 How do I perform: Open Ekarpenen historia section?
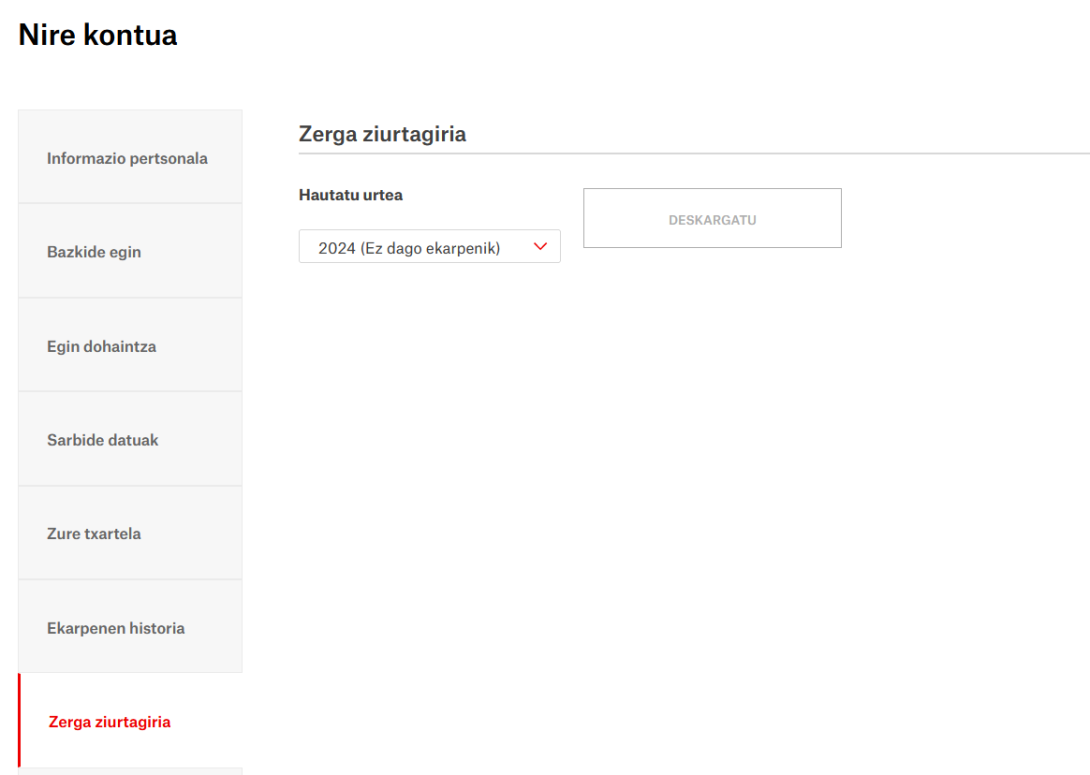click(x=130, y=627)
